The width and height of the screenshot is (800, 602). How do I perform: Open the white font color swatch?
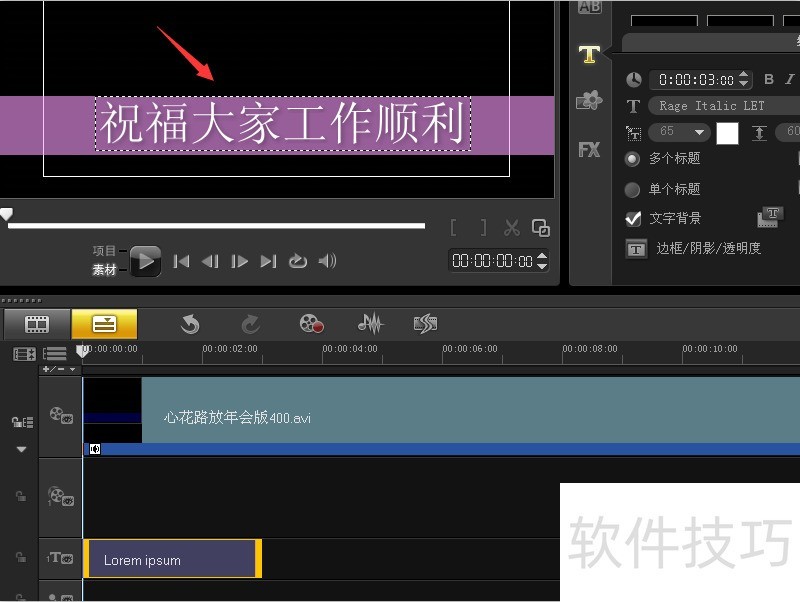[x=727, y=133]
